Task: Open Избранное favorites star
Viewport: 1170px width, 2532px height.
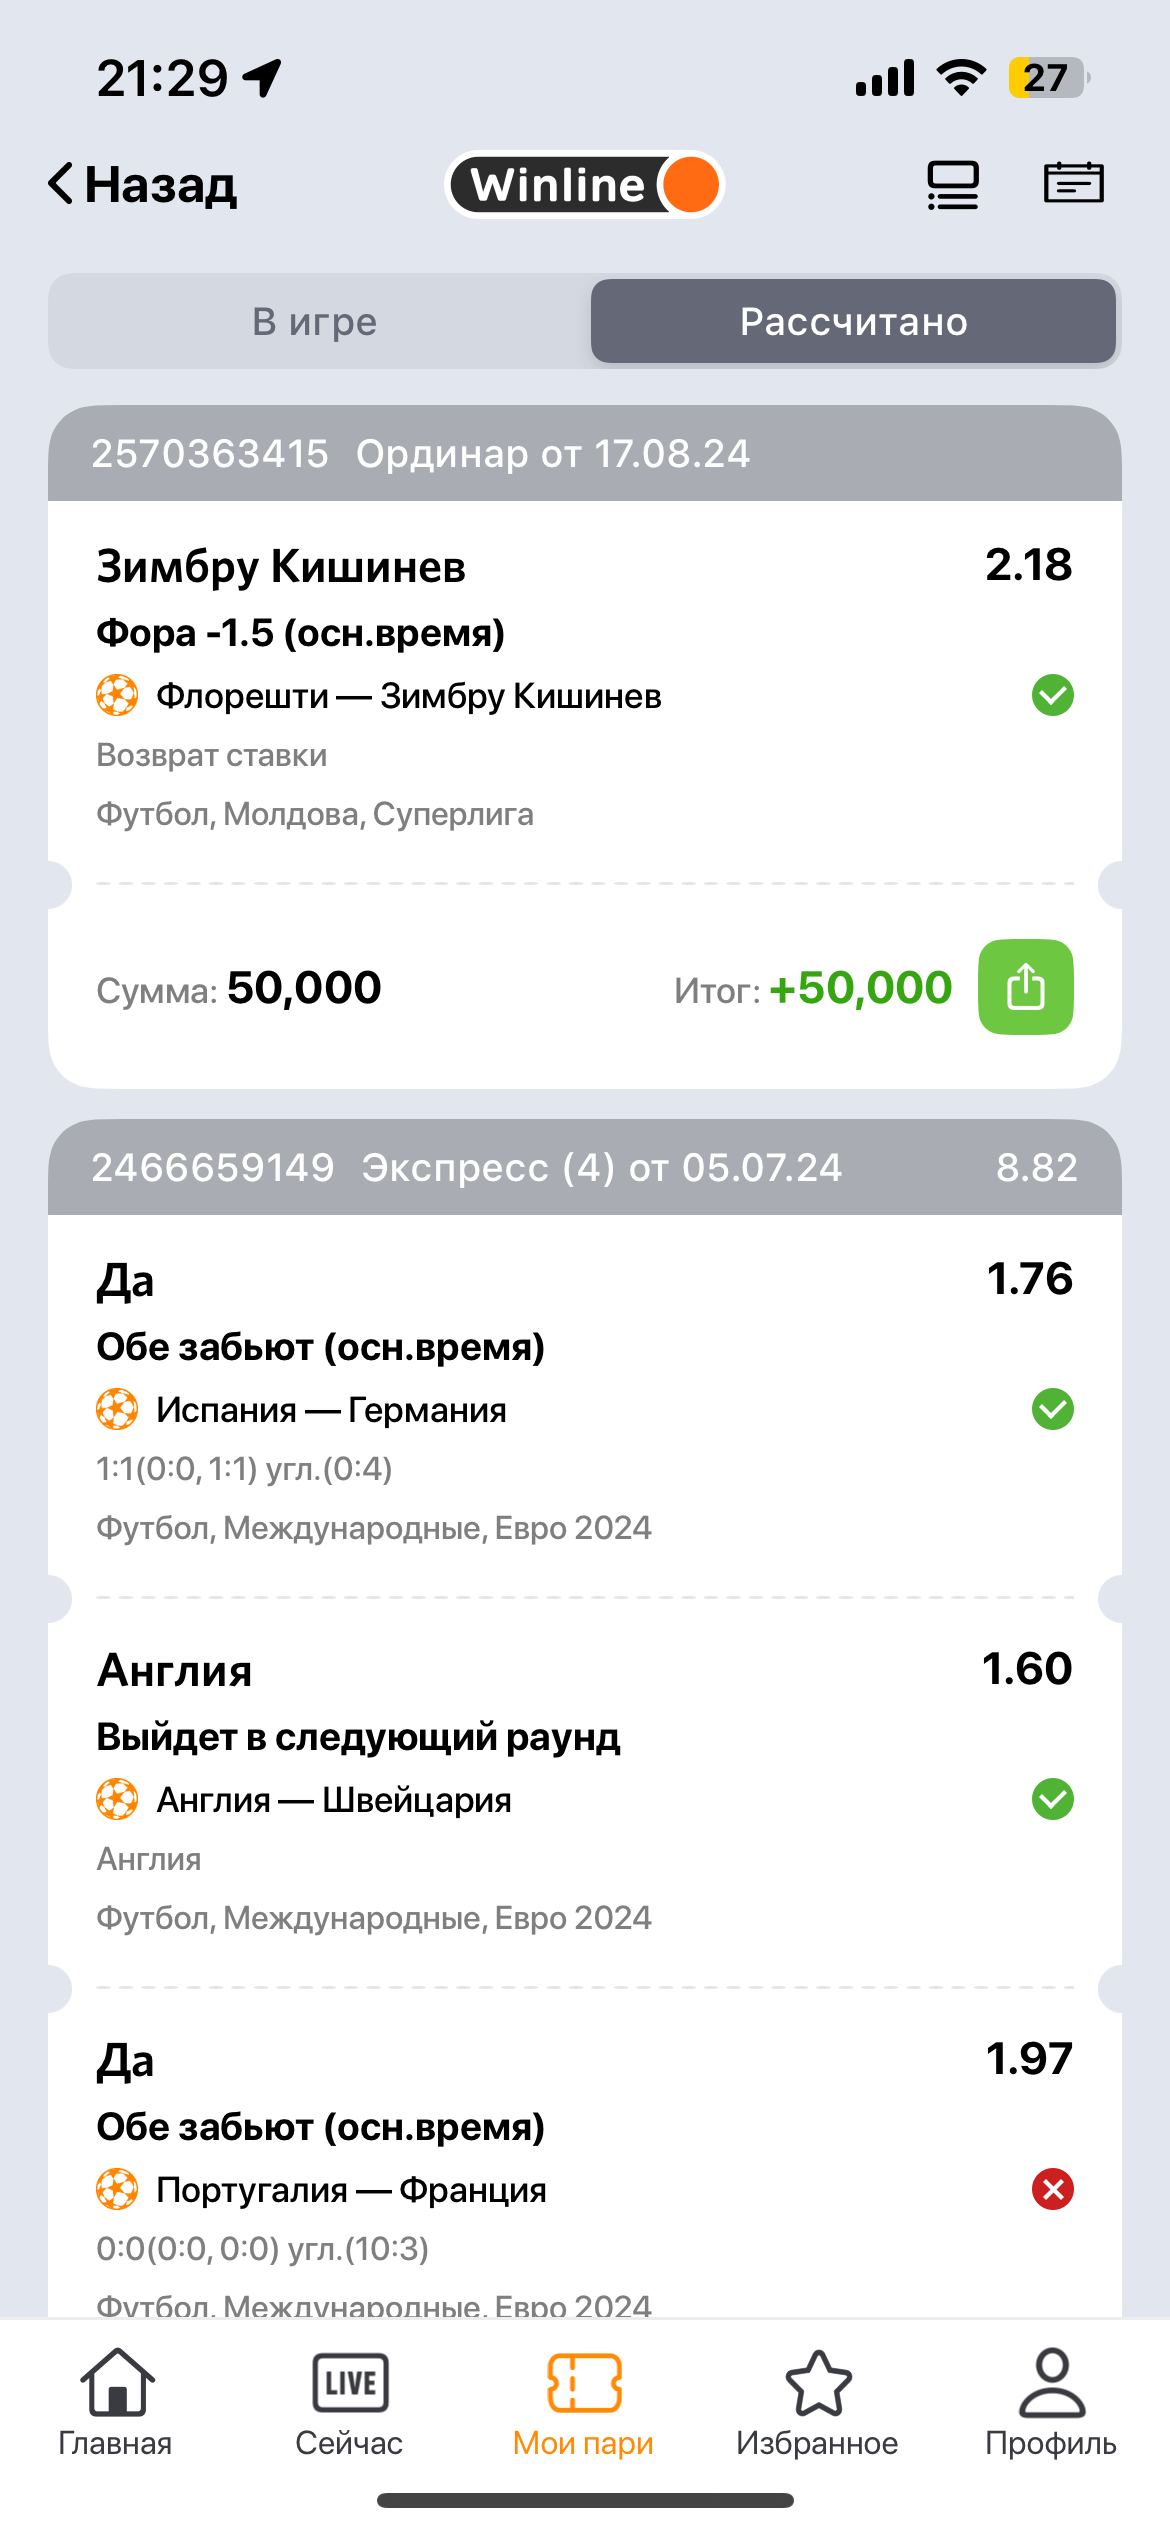Action: [x=817, y=2402]
